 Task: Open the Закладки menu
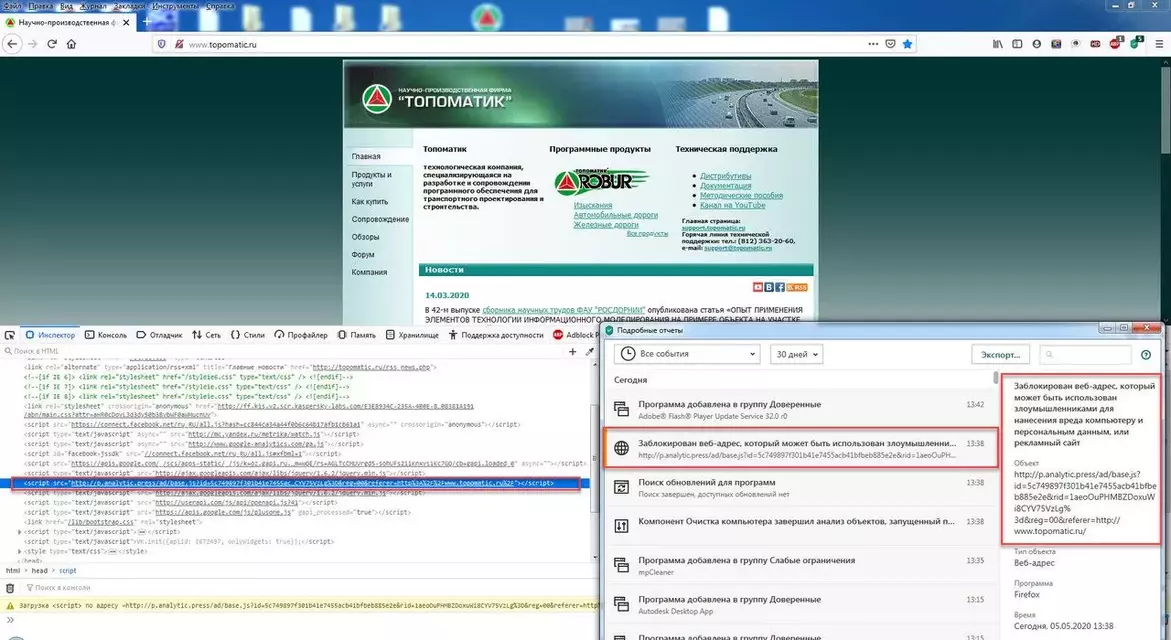pos(129,5)
